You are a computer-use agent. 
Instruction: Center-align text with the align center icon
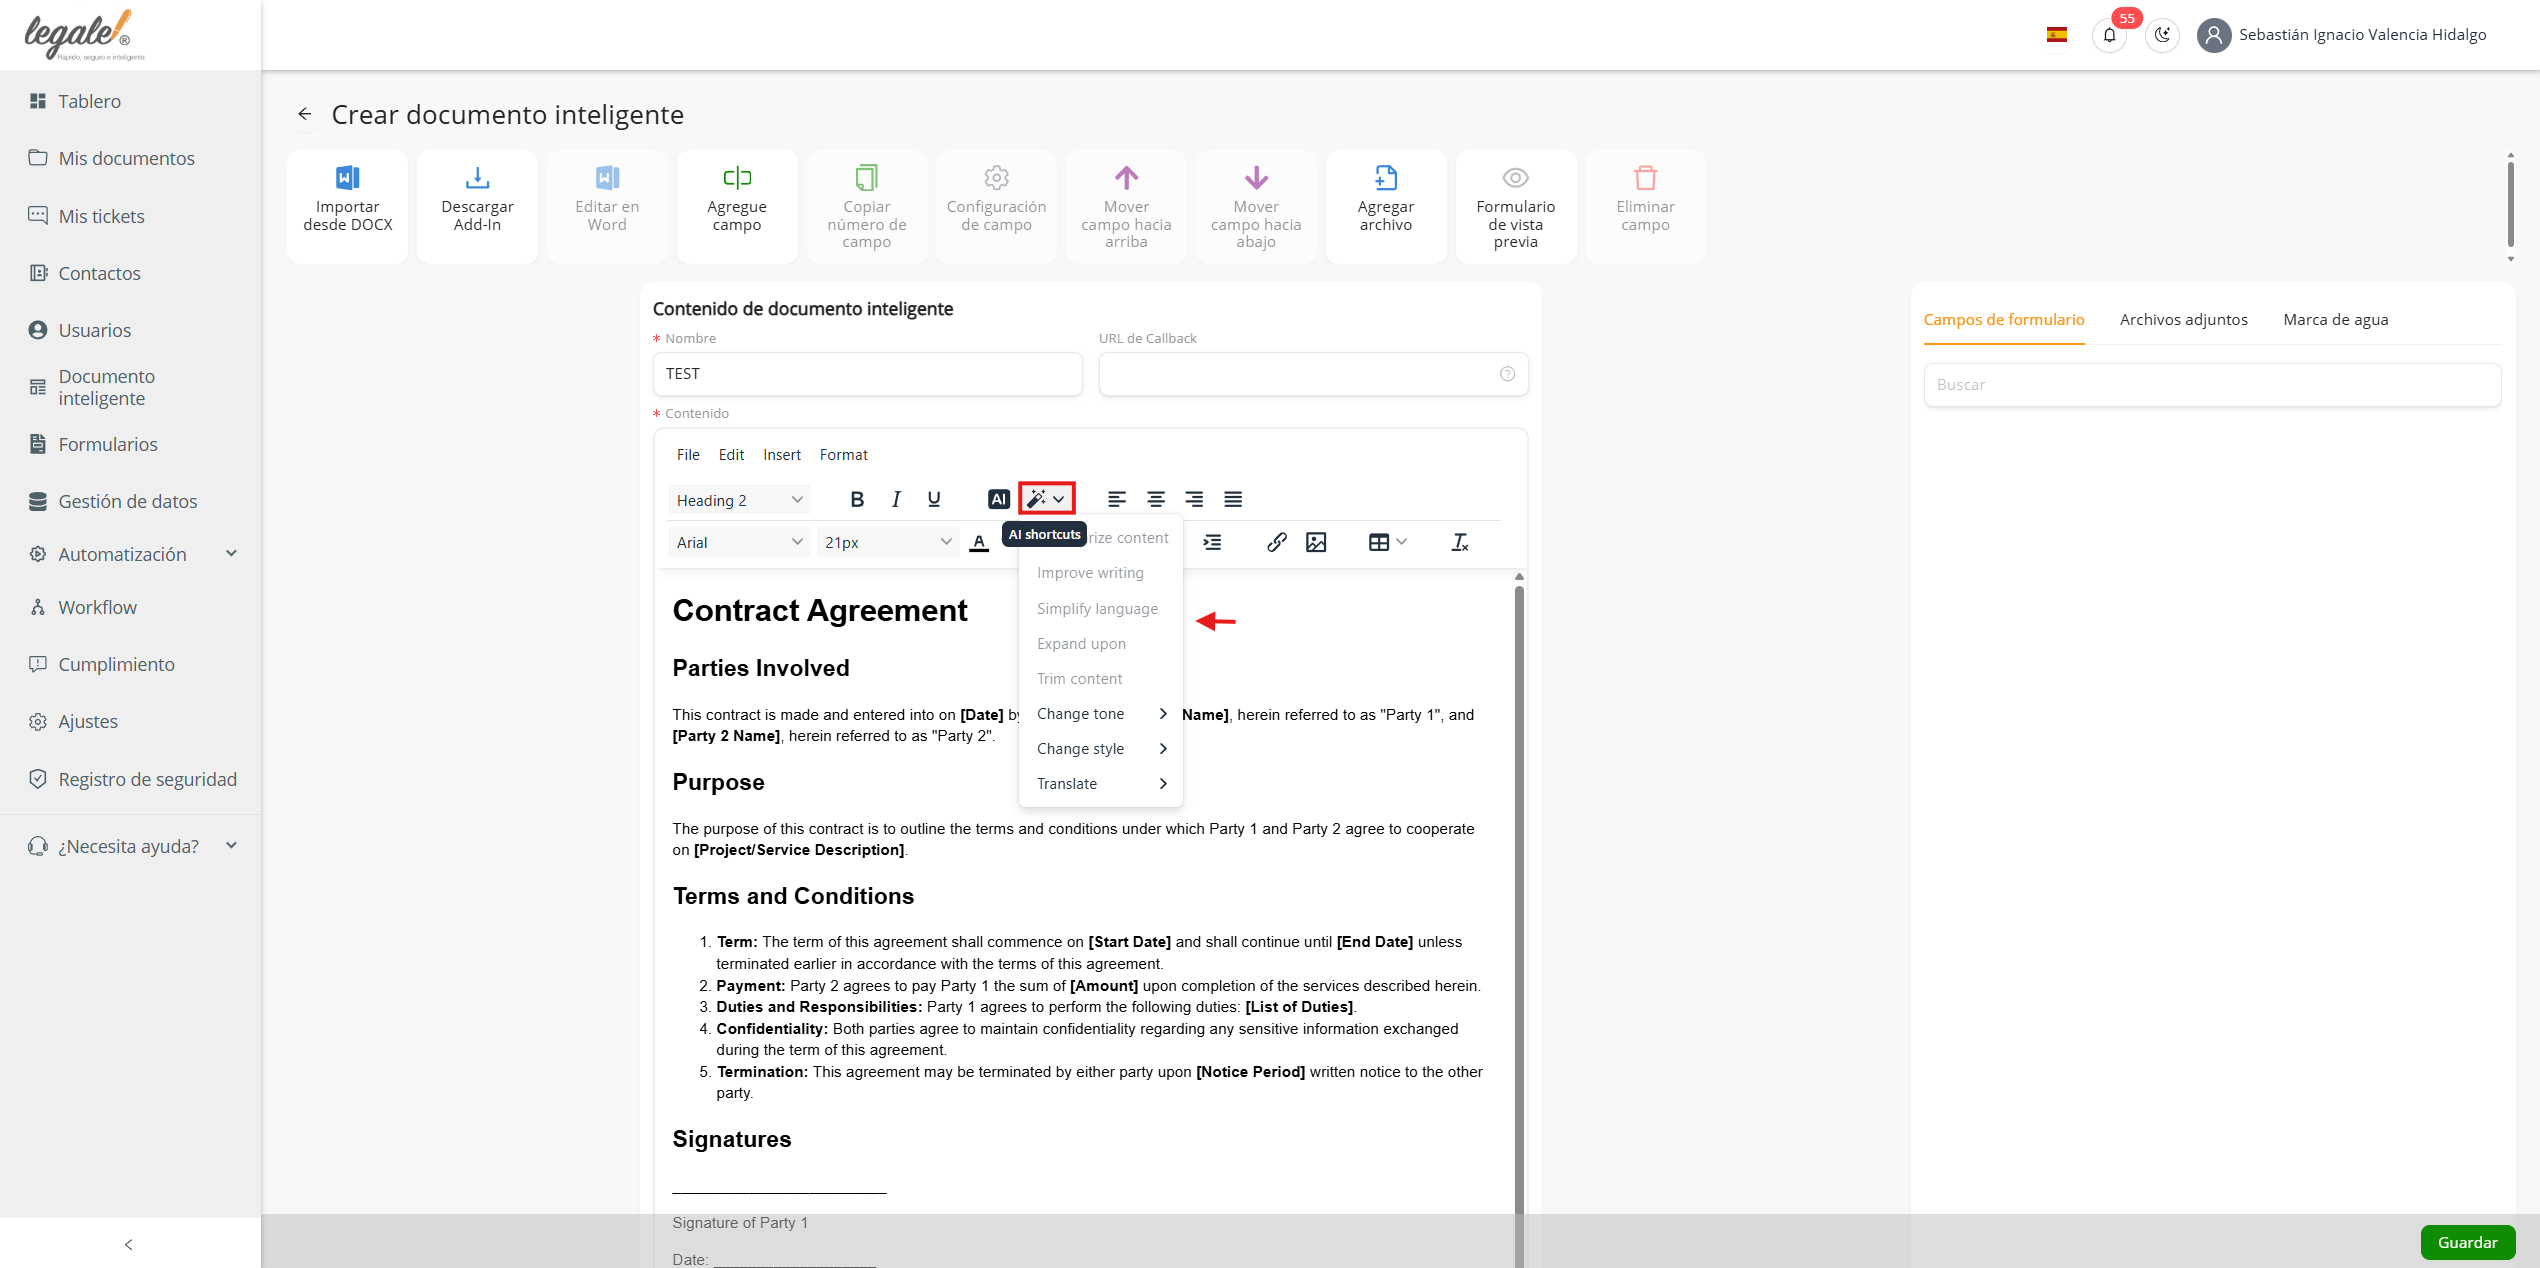[x=1156, y=499]
